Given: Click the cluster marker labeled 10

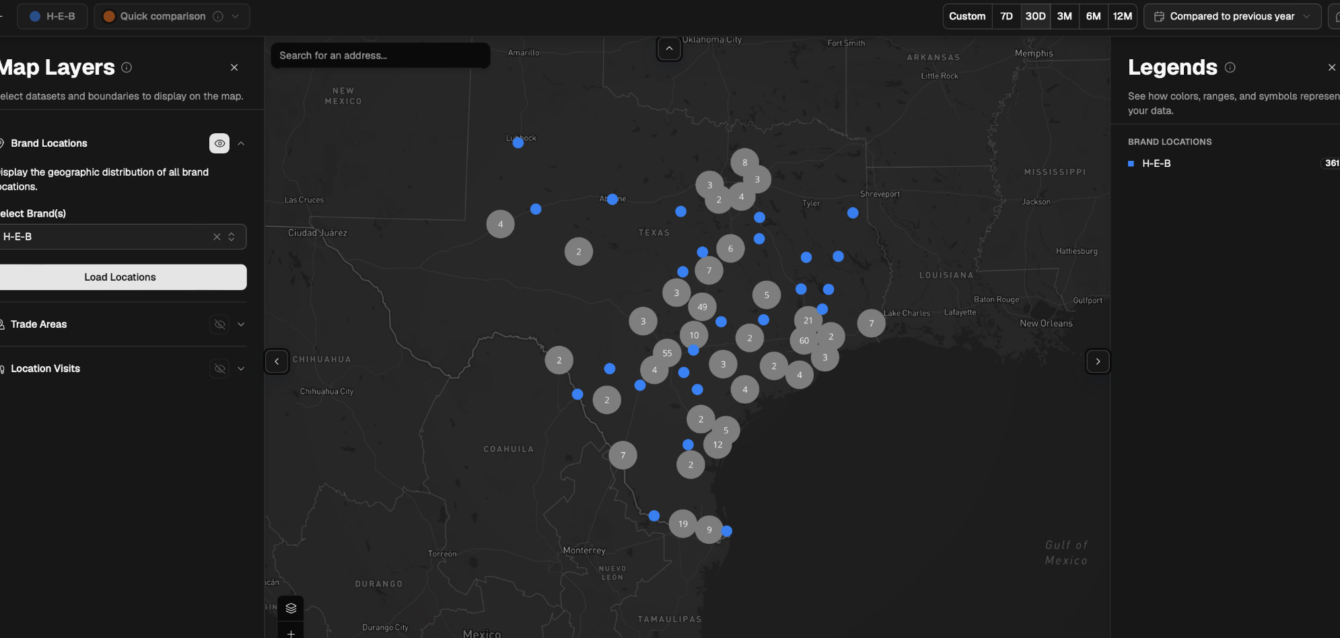Looking at the screenshot, I should click(694, 335).
